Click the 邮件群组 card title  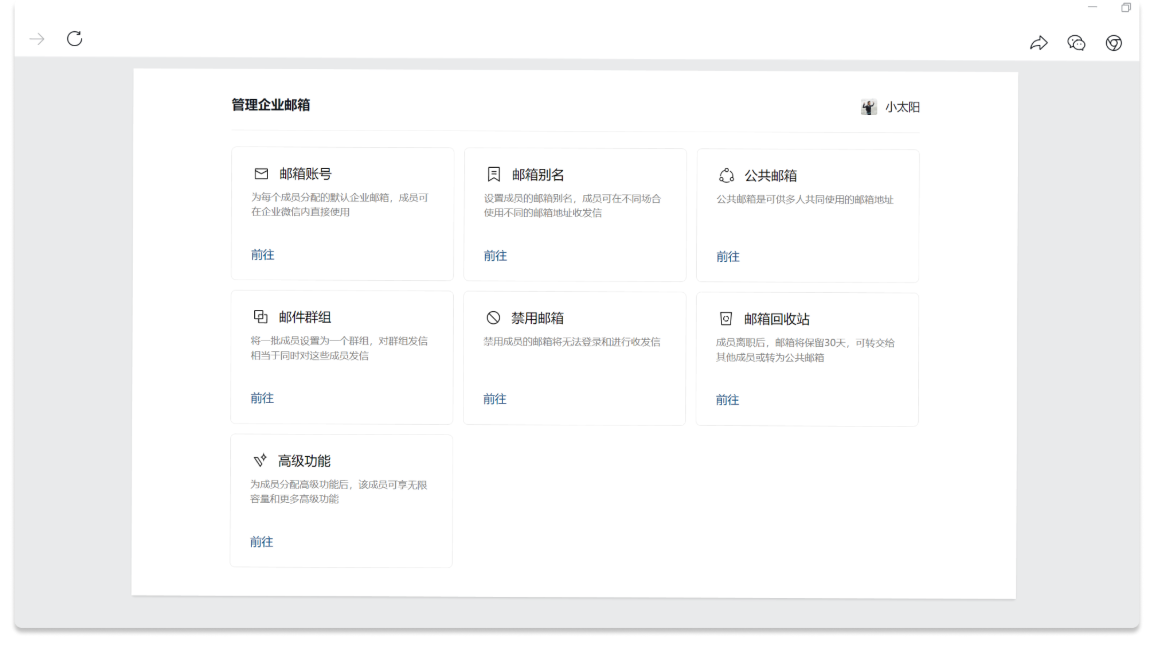pos(304,317)
